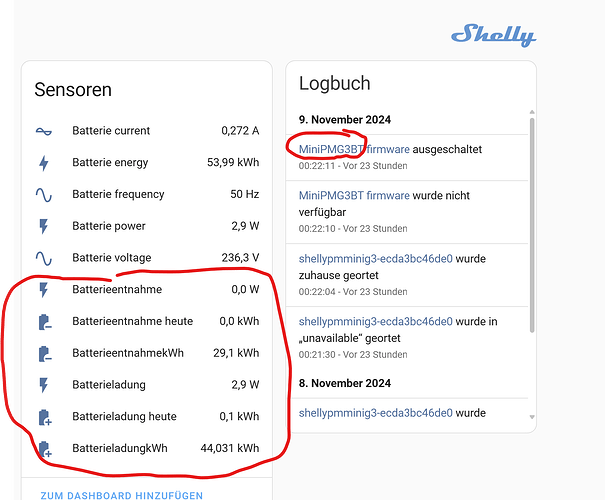The height and width of the screenshot is (500, 605).
Task: Click the Batterie current sensor icon
Action: (44, 131)
